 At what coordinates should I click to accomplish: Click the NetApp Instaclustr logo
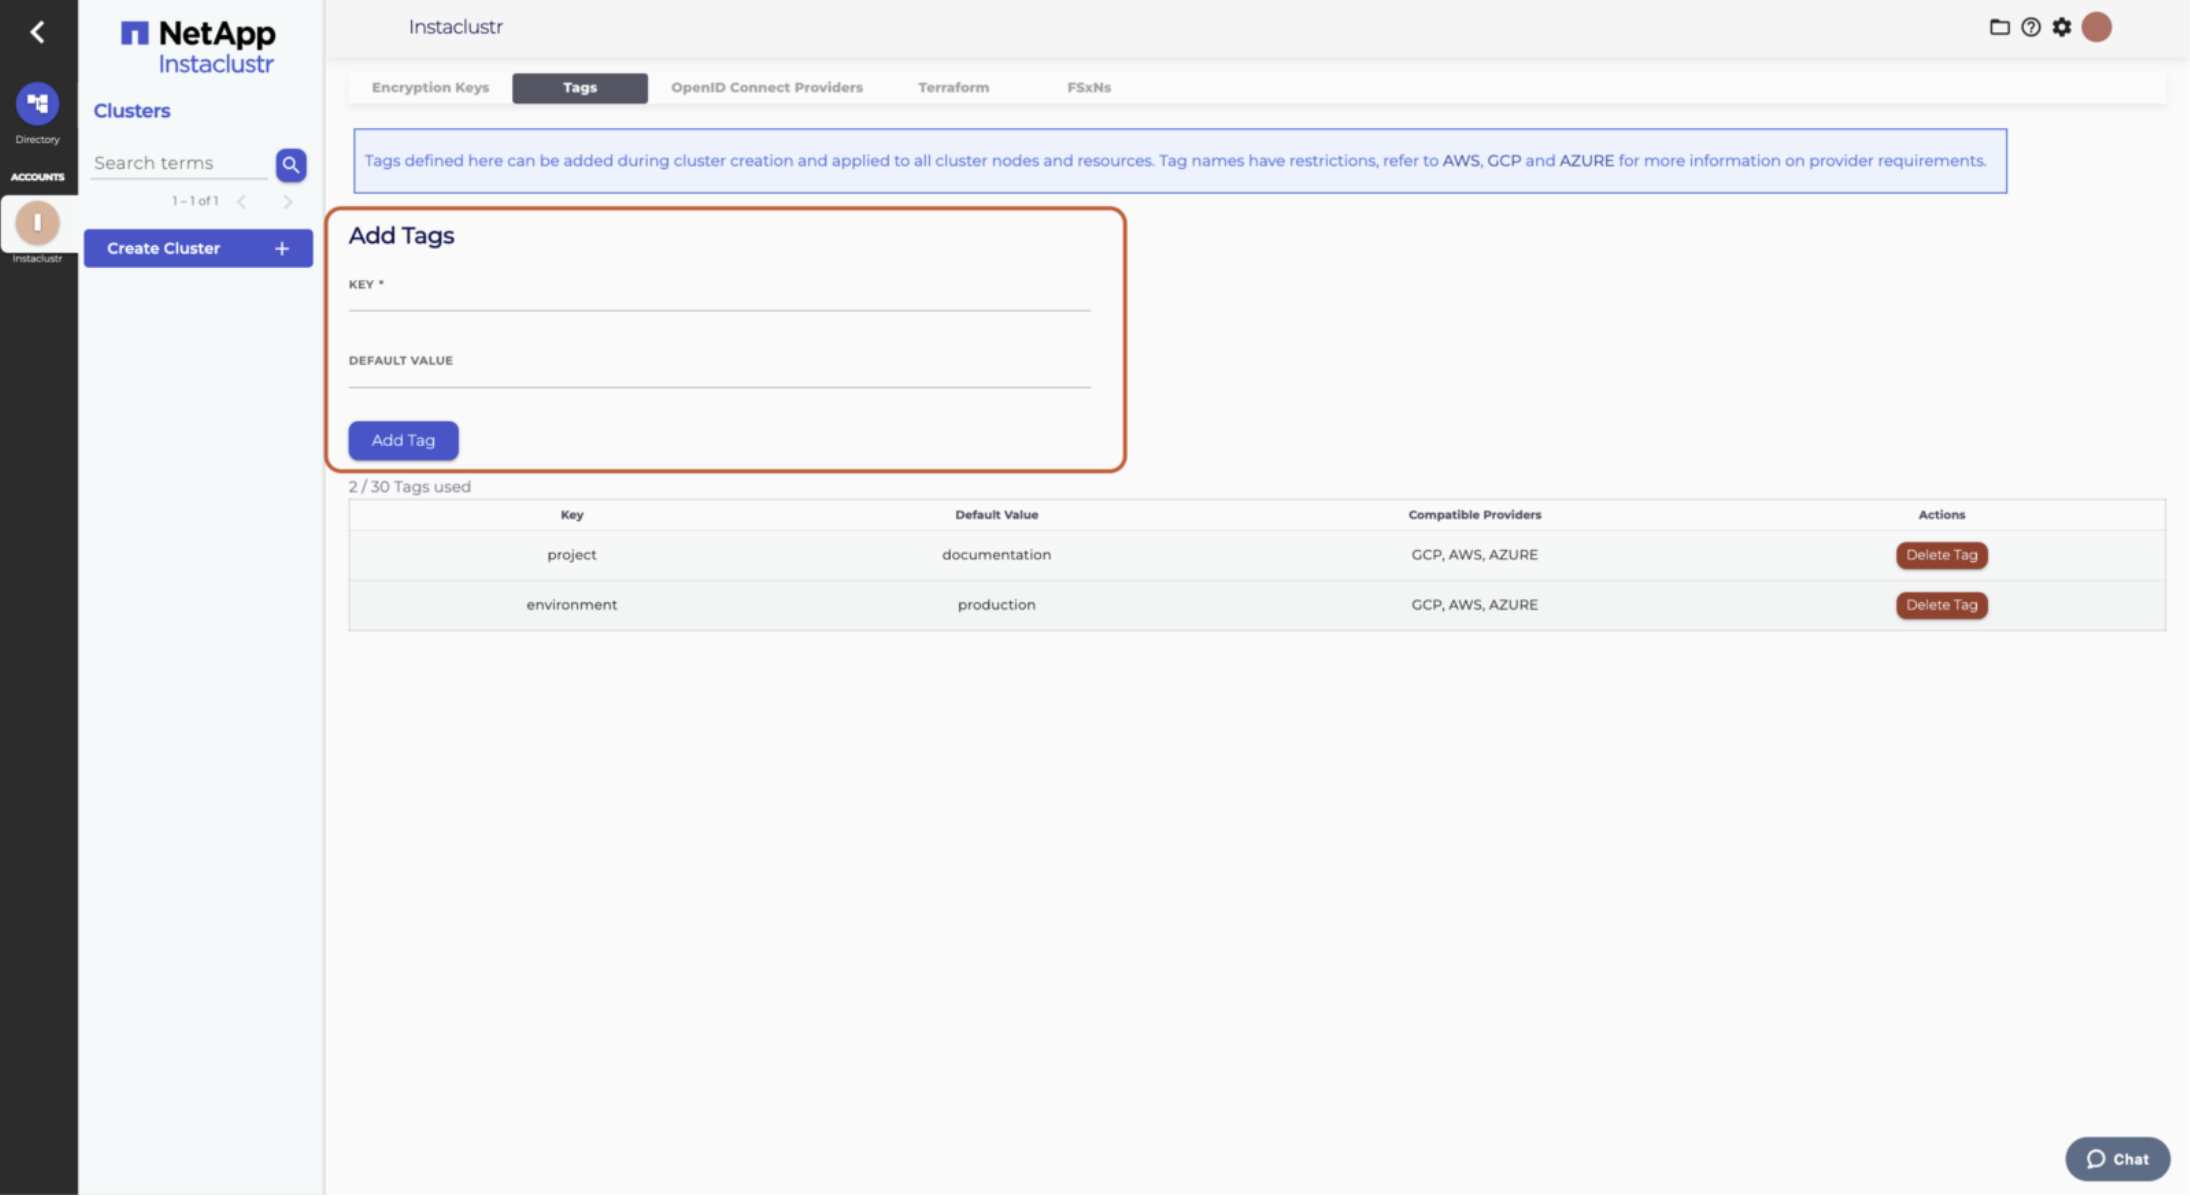pos(198,47)
